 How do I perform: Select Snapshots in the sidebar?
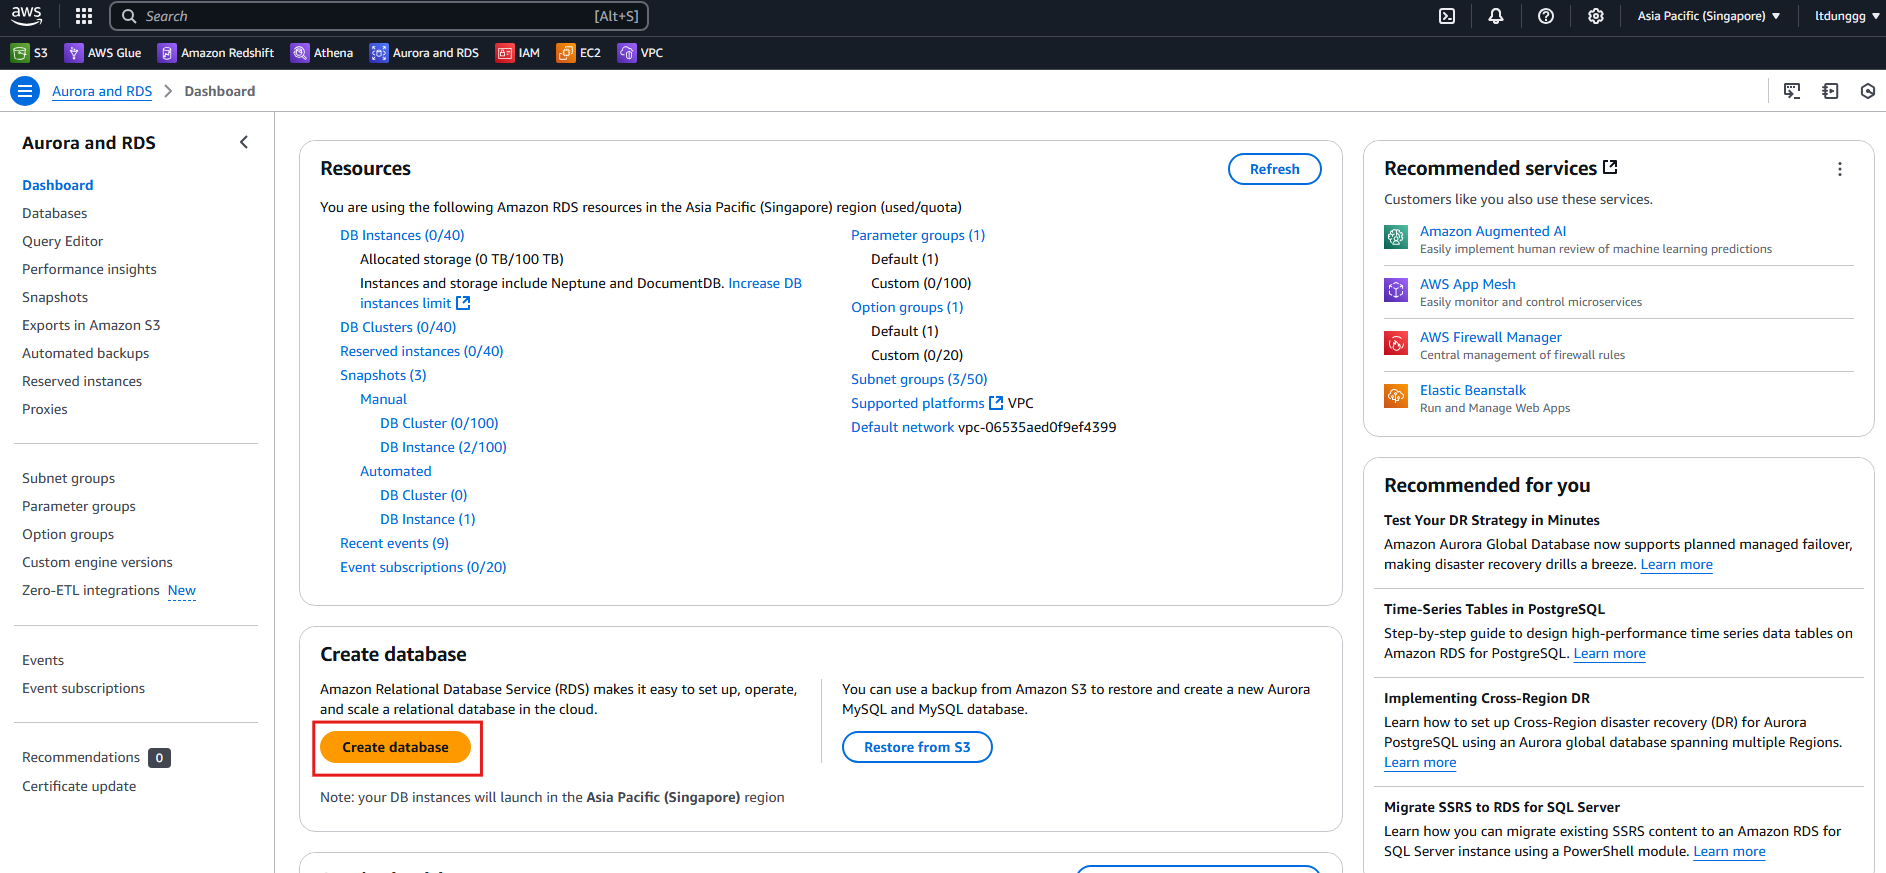click(55, 297)
